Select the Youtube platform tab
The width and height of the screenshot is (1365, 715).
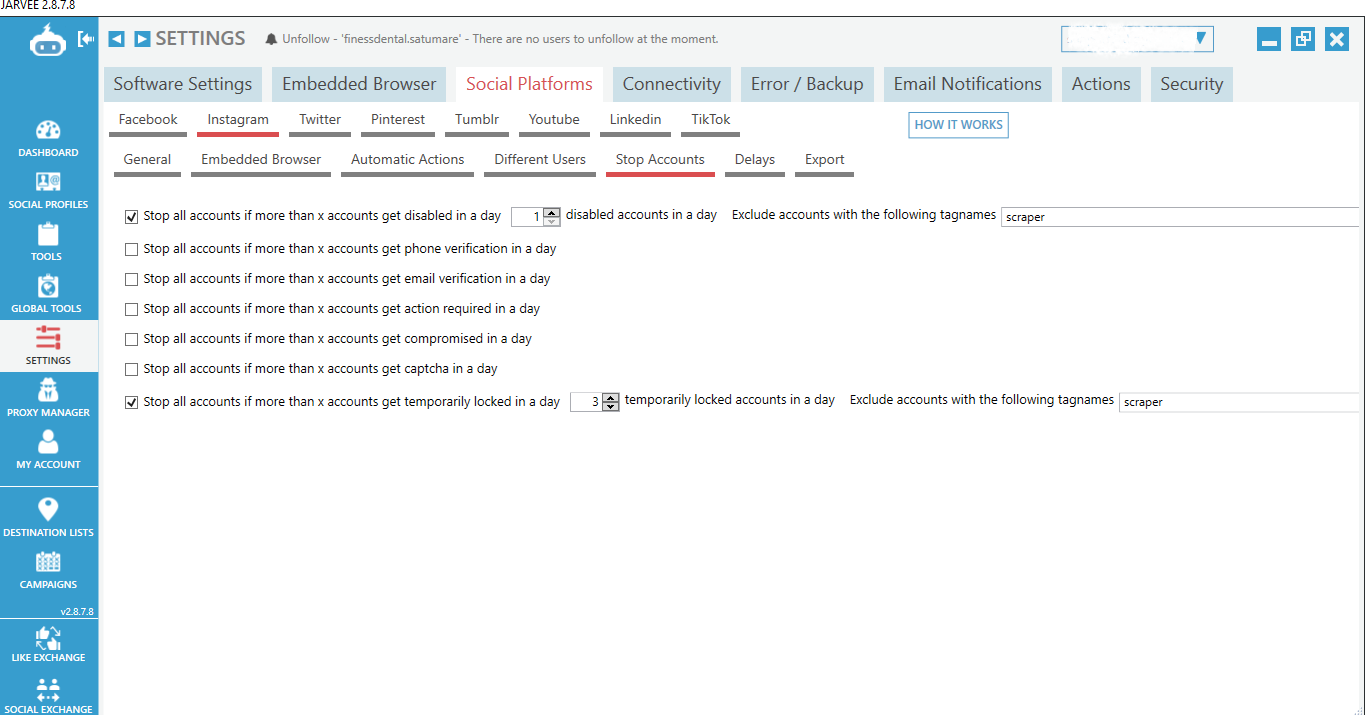click(x=554, y=120)
